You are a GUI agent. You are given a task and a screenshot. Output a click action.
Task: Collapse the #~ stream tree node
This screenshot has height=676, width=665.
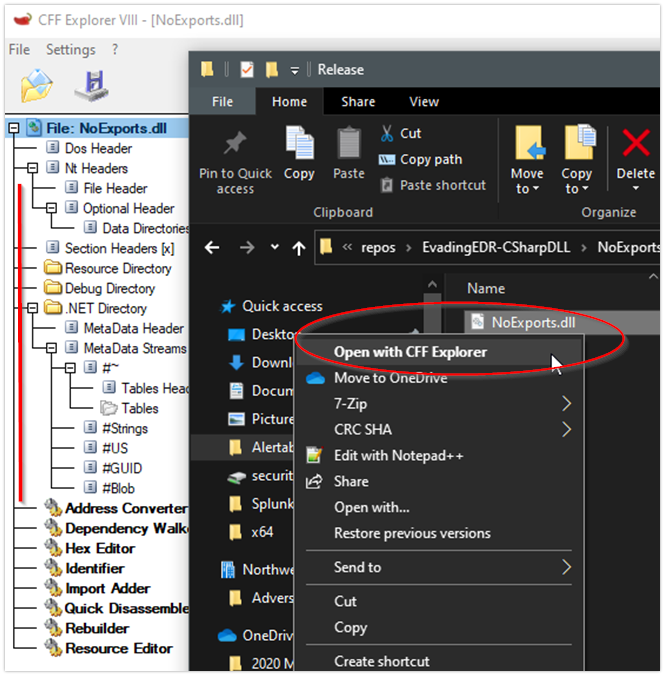70,368
